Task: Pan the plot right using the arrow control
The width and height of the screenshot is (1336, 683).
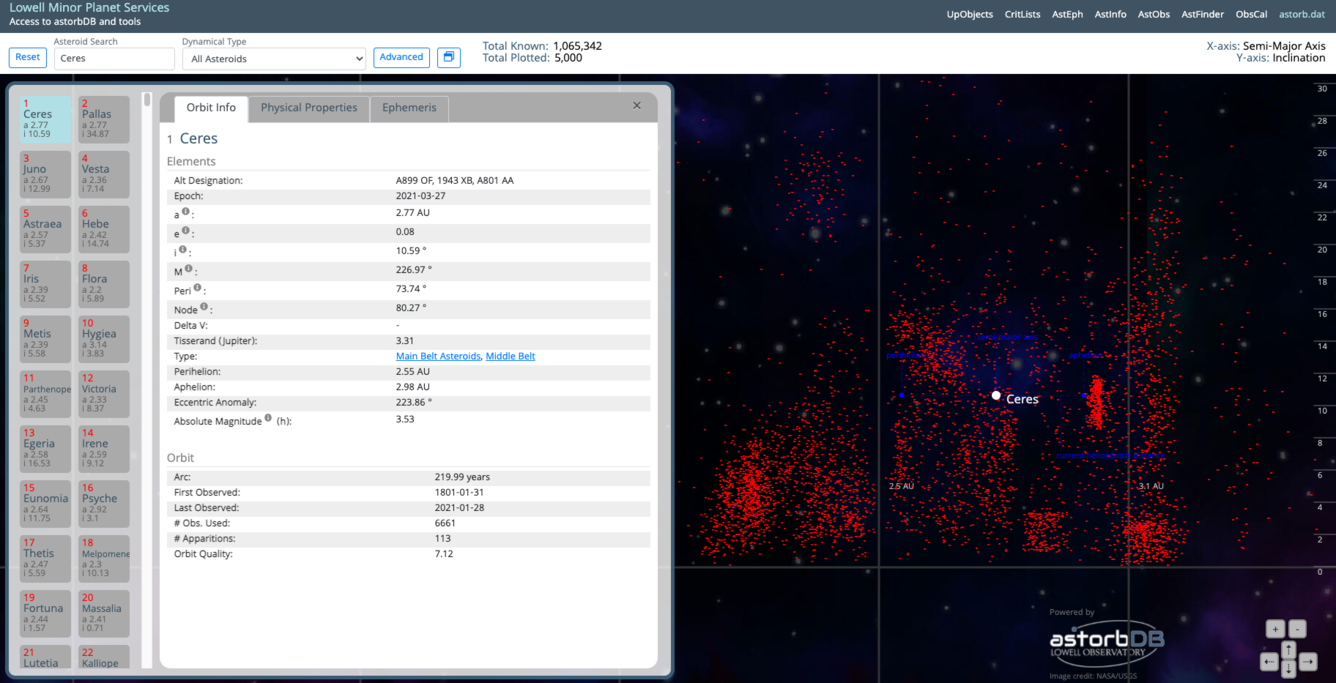Action: (x=1307, y=661)
